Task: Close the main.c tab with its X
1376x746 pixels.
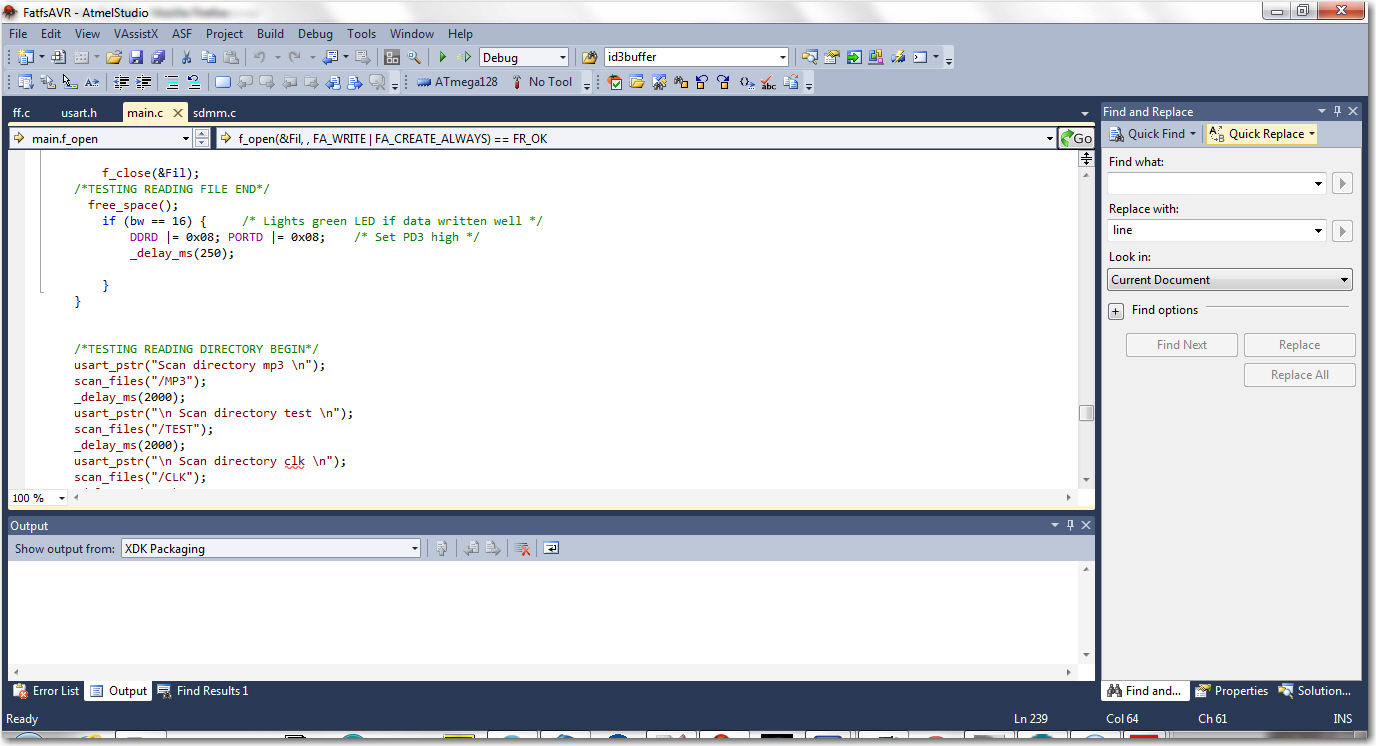Action: pyautogui.click(x=177, y=113)
